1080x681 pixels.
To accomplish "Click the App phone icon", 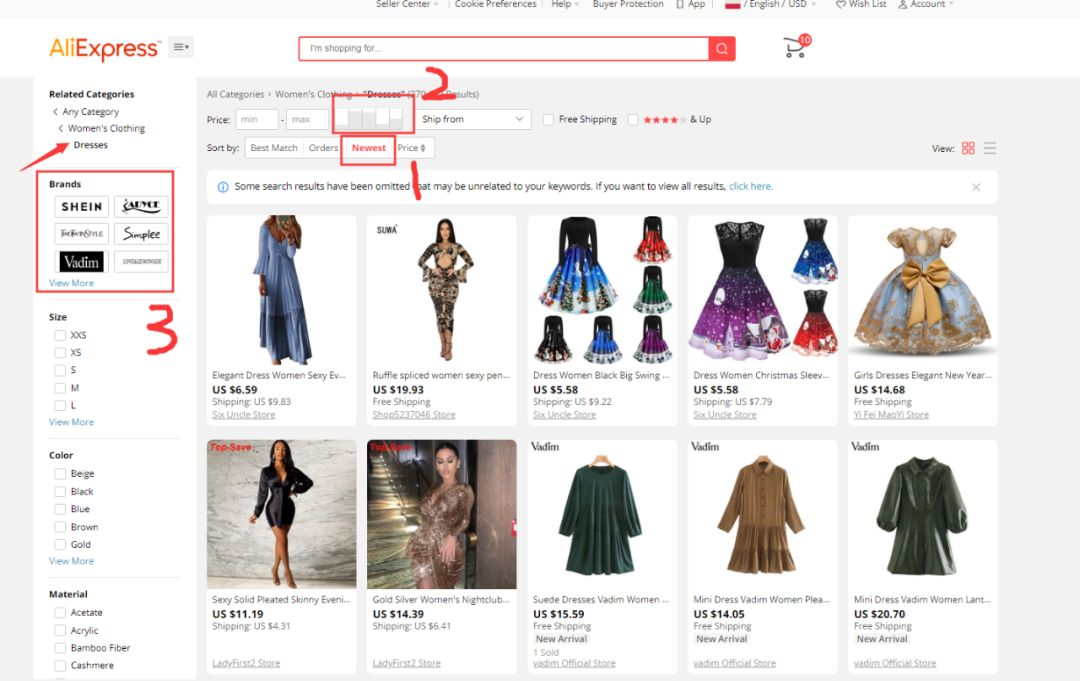I will [x=681, y=4].
